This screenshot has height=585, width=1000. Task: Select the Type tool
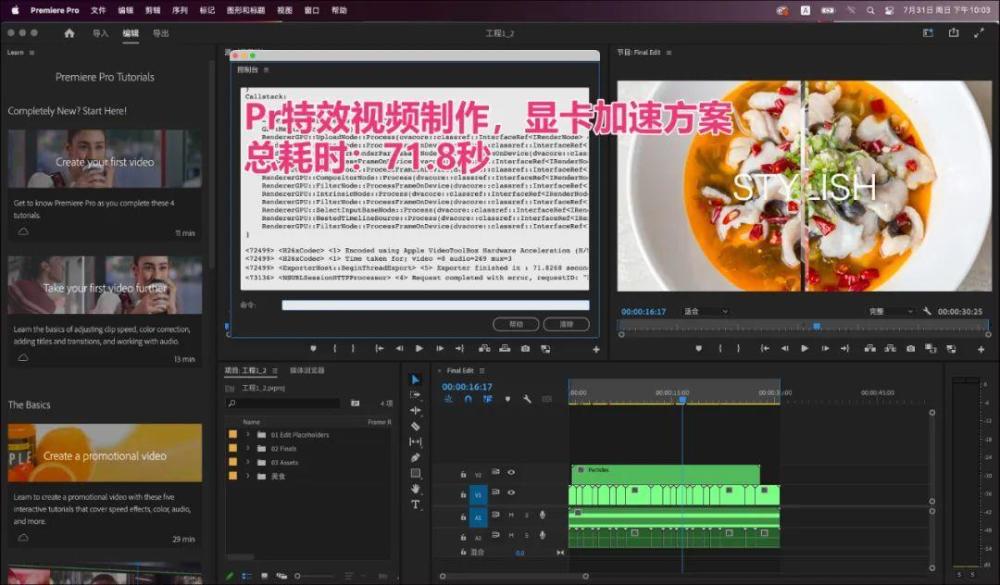tap(416, 504)
